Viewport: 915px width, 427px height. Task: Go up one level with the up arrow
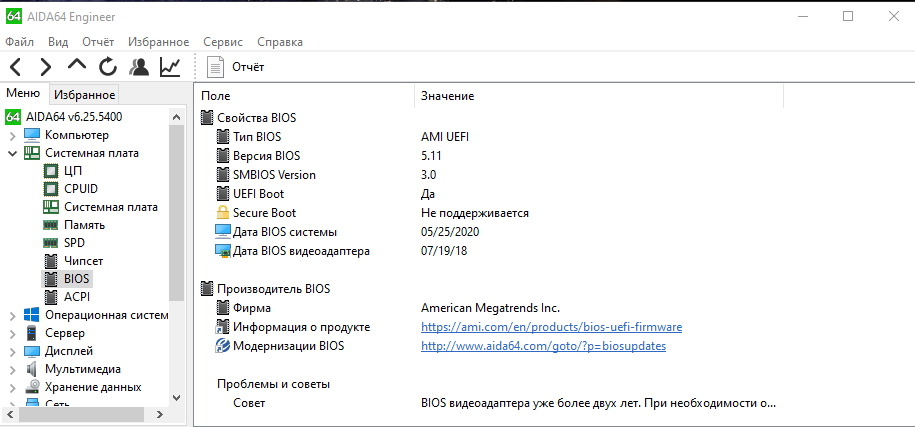(x=76, y=66)
